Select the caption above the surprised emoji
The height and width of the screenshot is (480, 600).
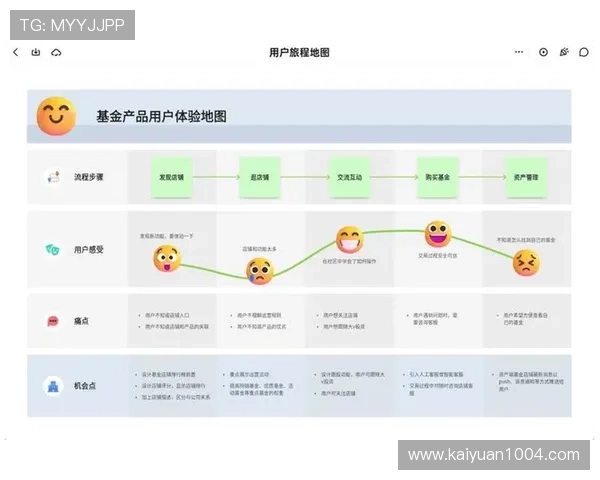pyautogui.click(x=166, y=236)
